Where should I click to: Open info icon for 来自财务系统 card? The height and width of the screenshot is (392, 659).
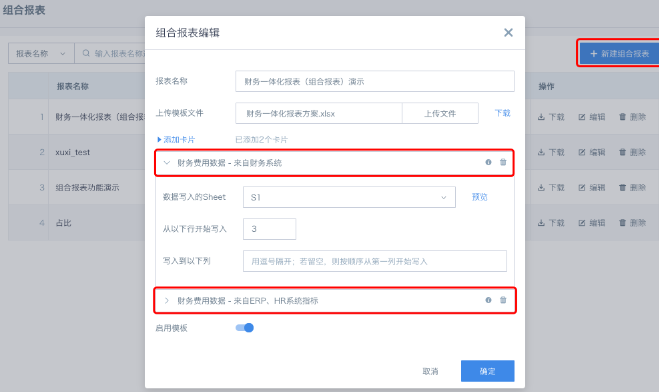click(x=488, y=162)
